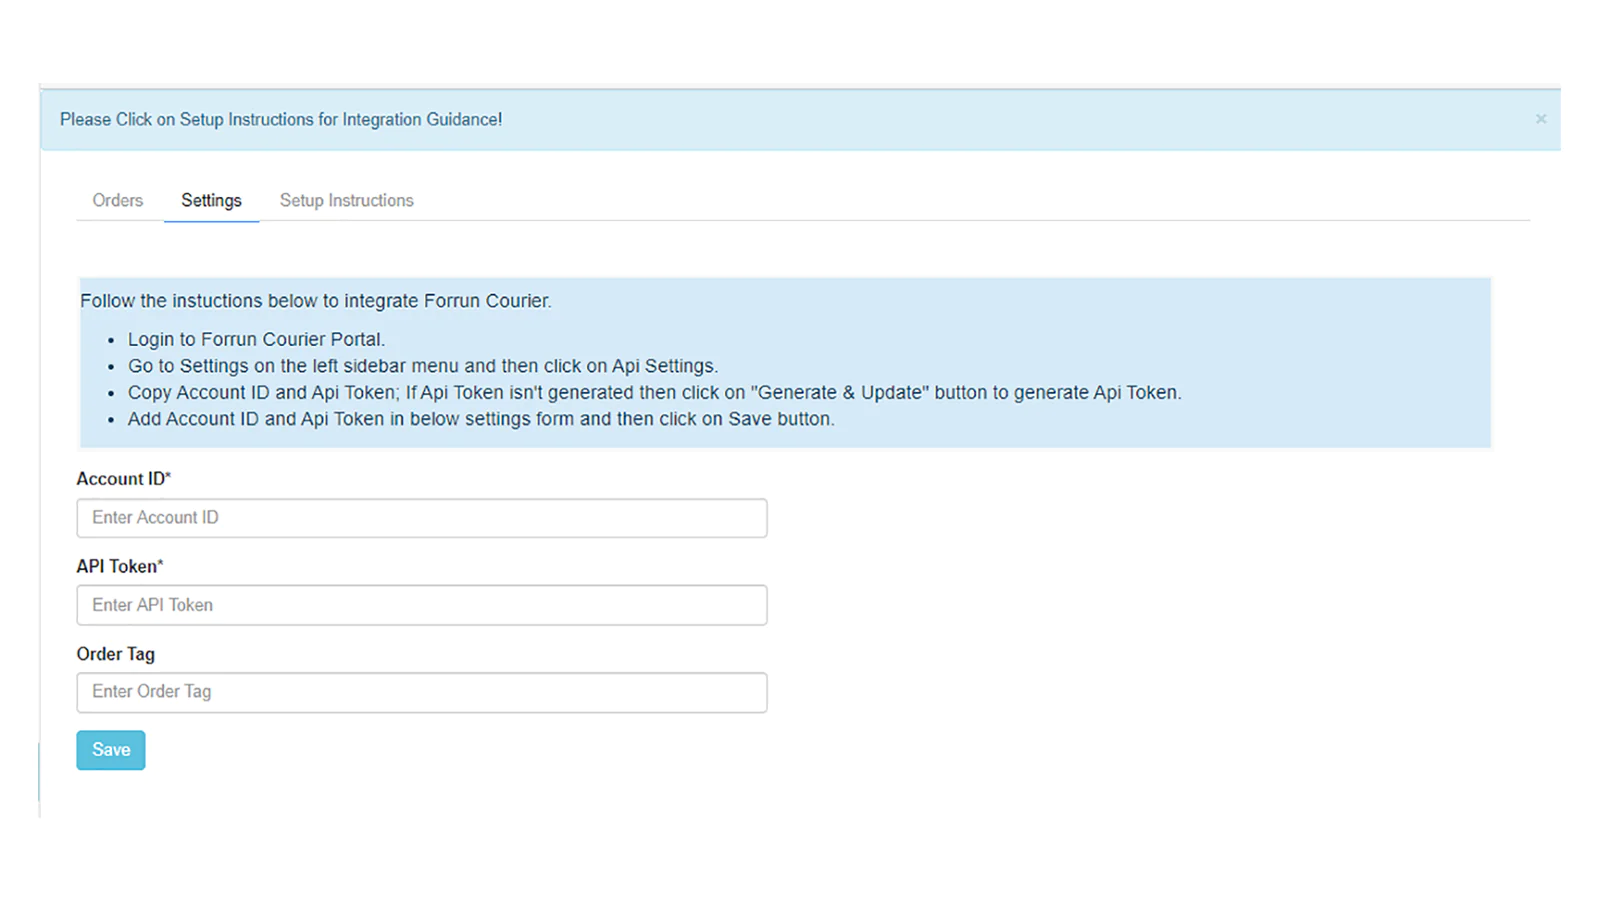The width and height of the screenshot is (1600, 900).
Task: Click the Account ID field label
Action: [120, 479]
